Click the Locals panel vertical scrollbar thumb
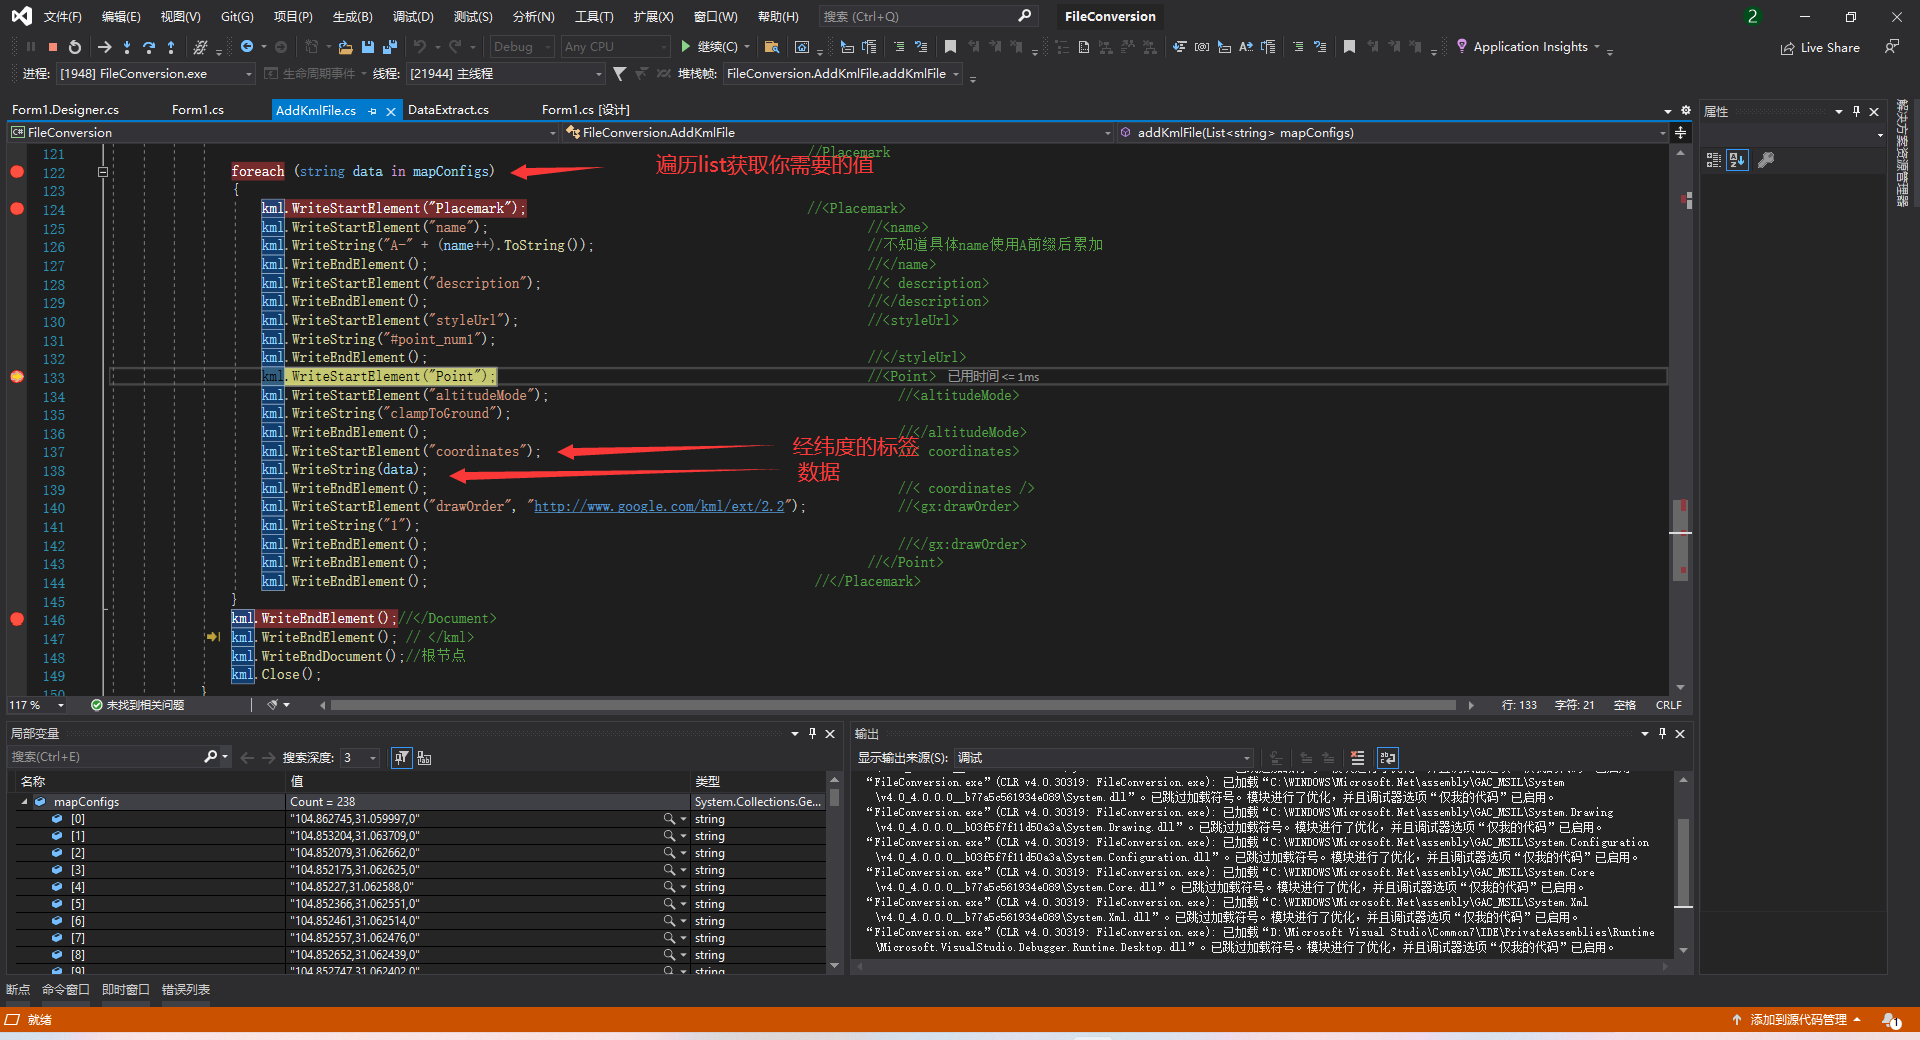The height and width of the screenshot is (1040, 1920). coord(834,797)
